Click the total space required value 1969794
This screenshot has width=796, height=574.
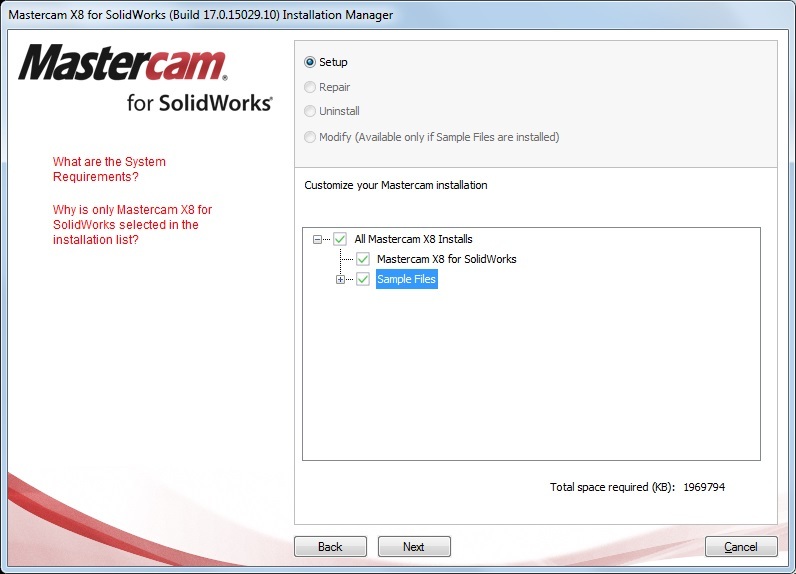704,487
